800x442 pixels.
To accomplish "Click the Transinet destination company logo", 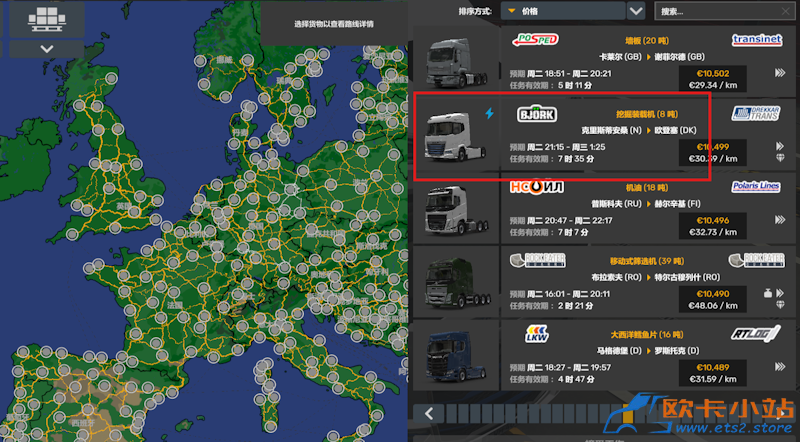I will [755, 39].
